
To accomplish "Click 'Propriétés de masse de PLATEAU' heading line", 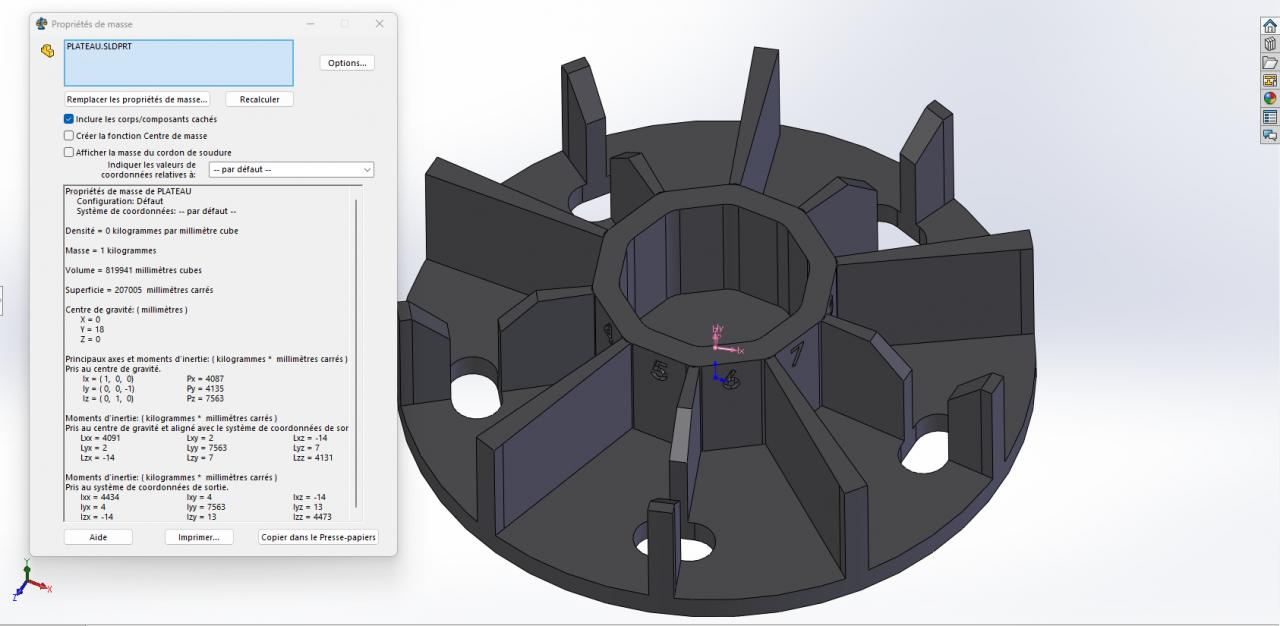I will pyautogui.click(x=128, y=191).
